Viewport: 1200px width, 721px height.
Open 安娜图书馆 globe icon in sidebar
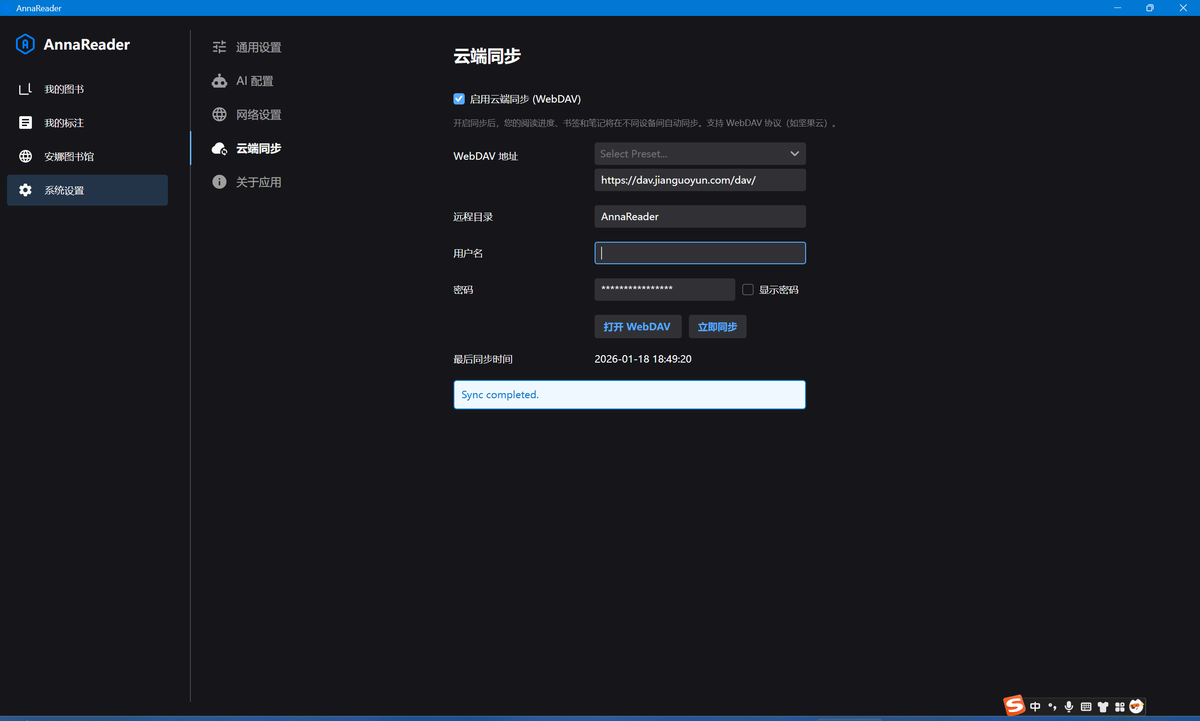[x=25, y=157]
